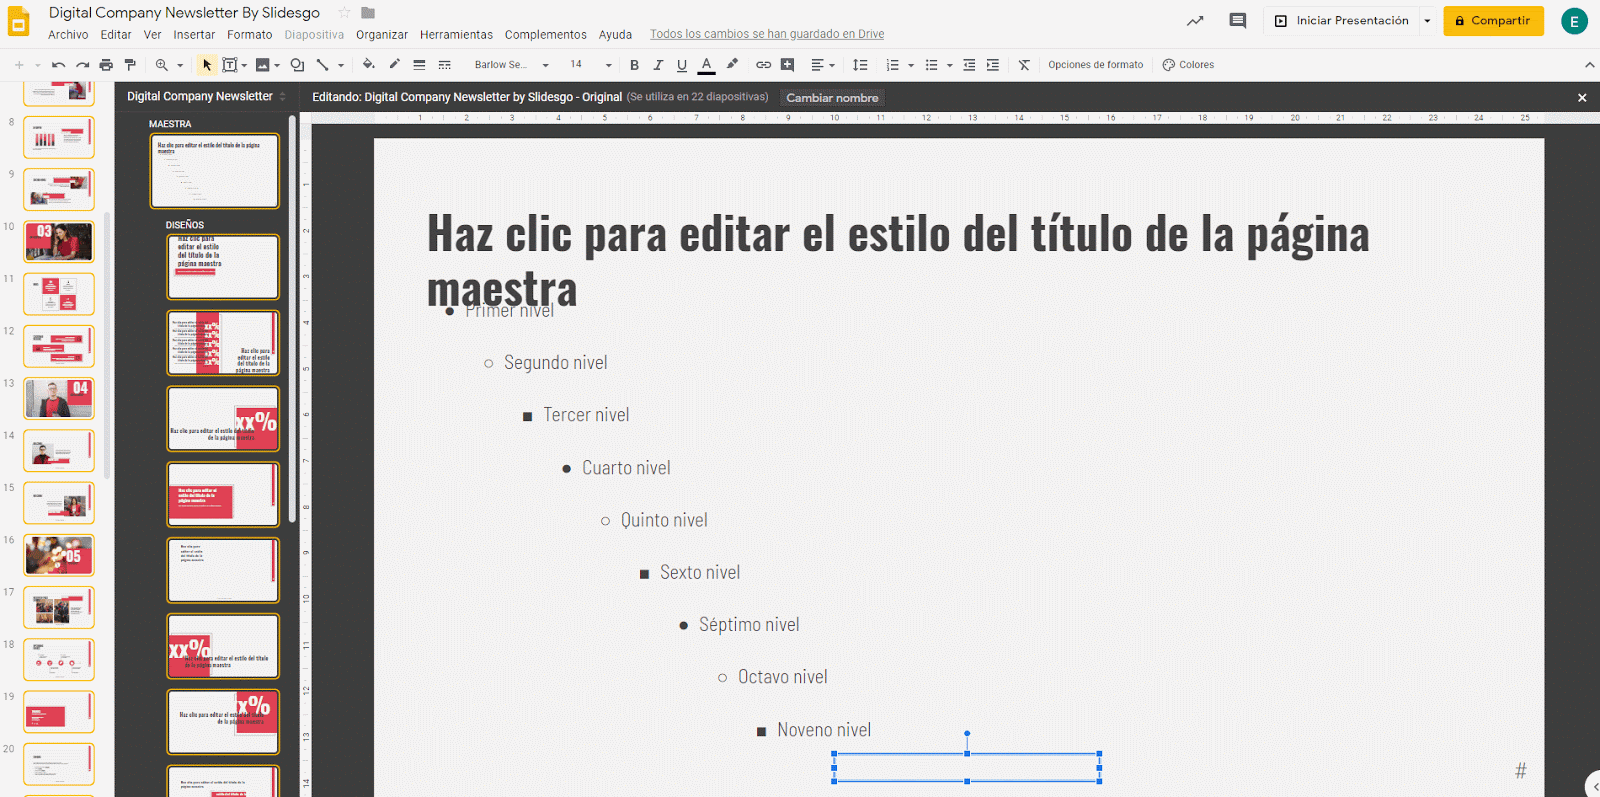Star the document title

(x=344, y=13)
